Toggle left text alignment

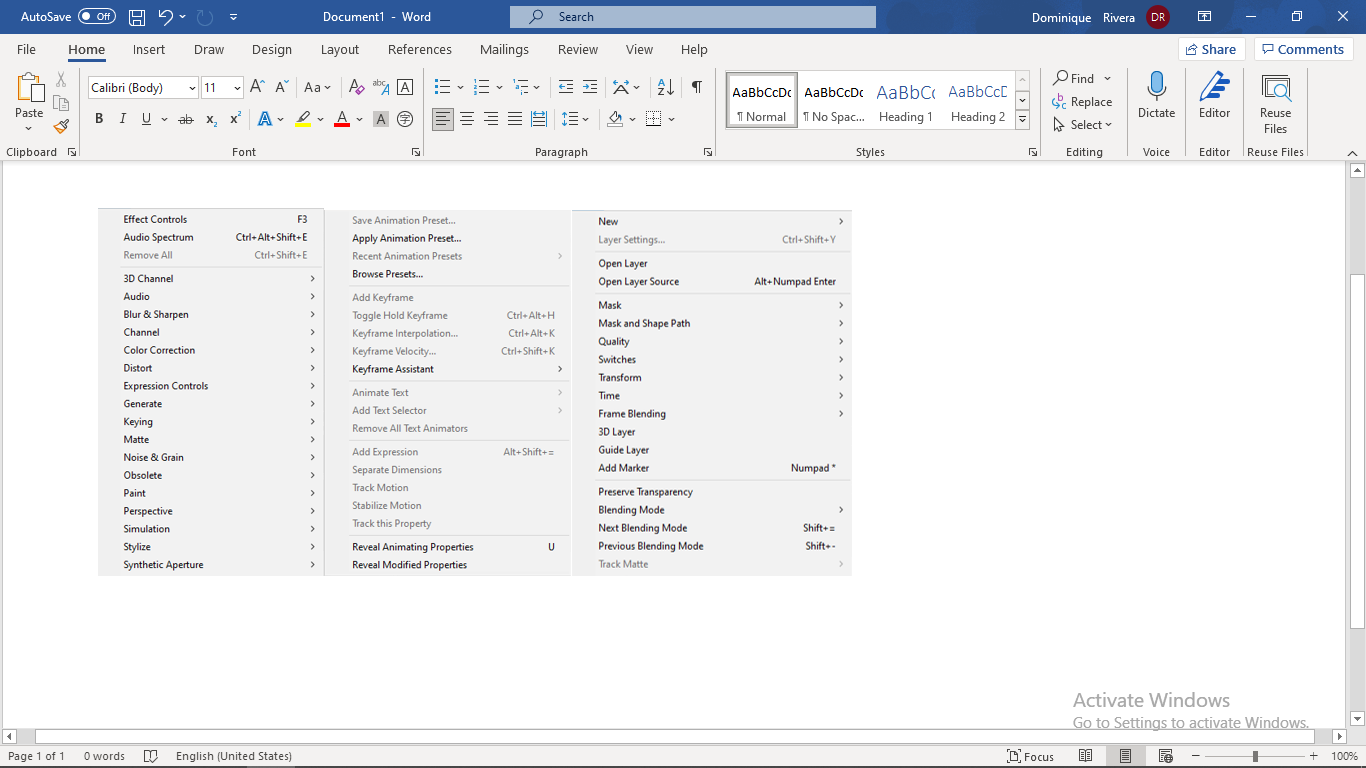pos(443,119)
